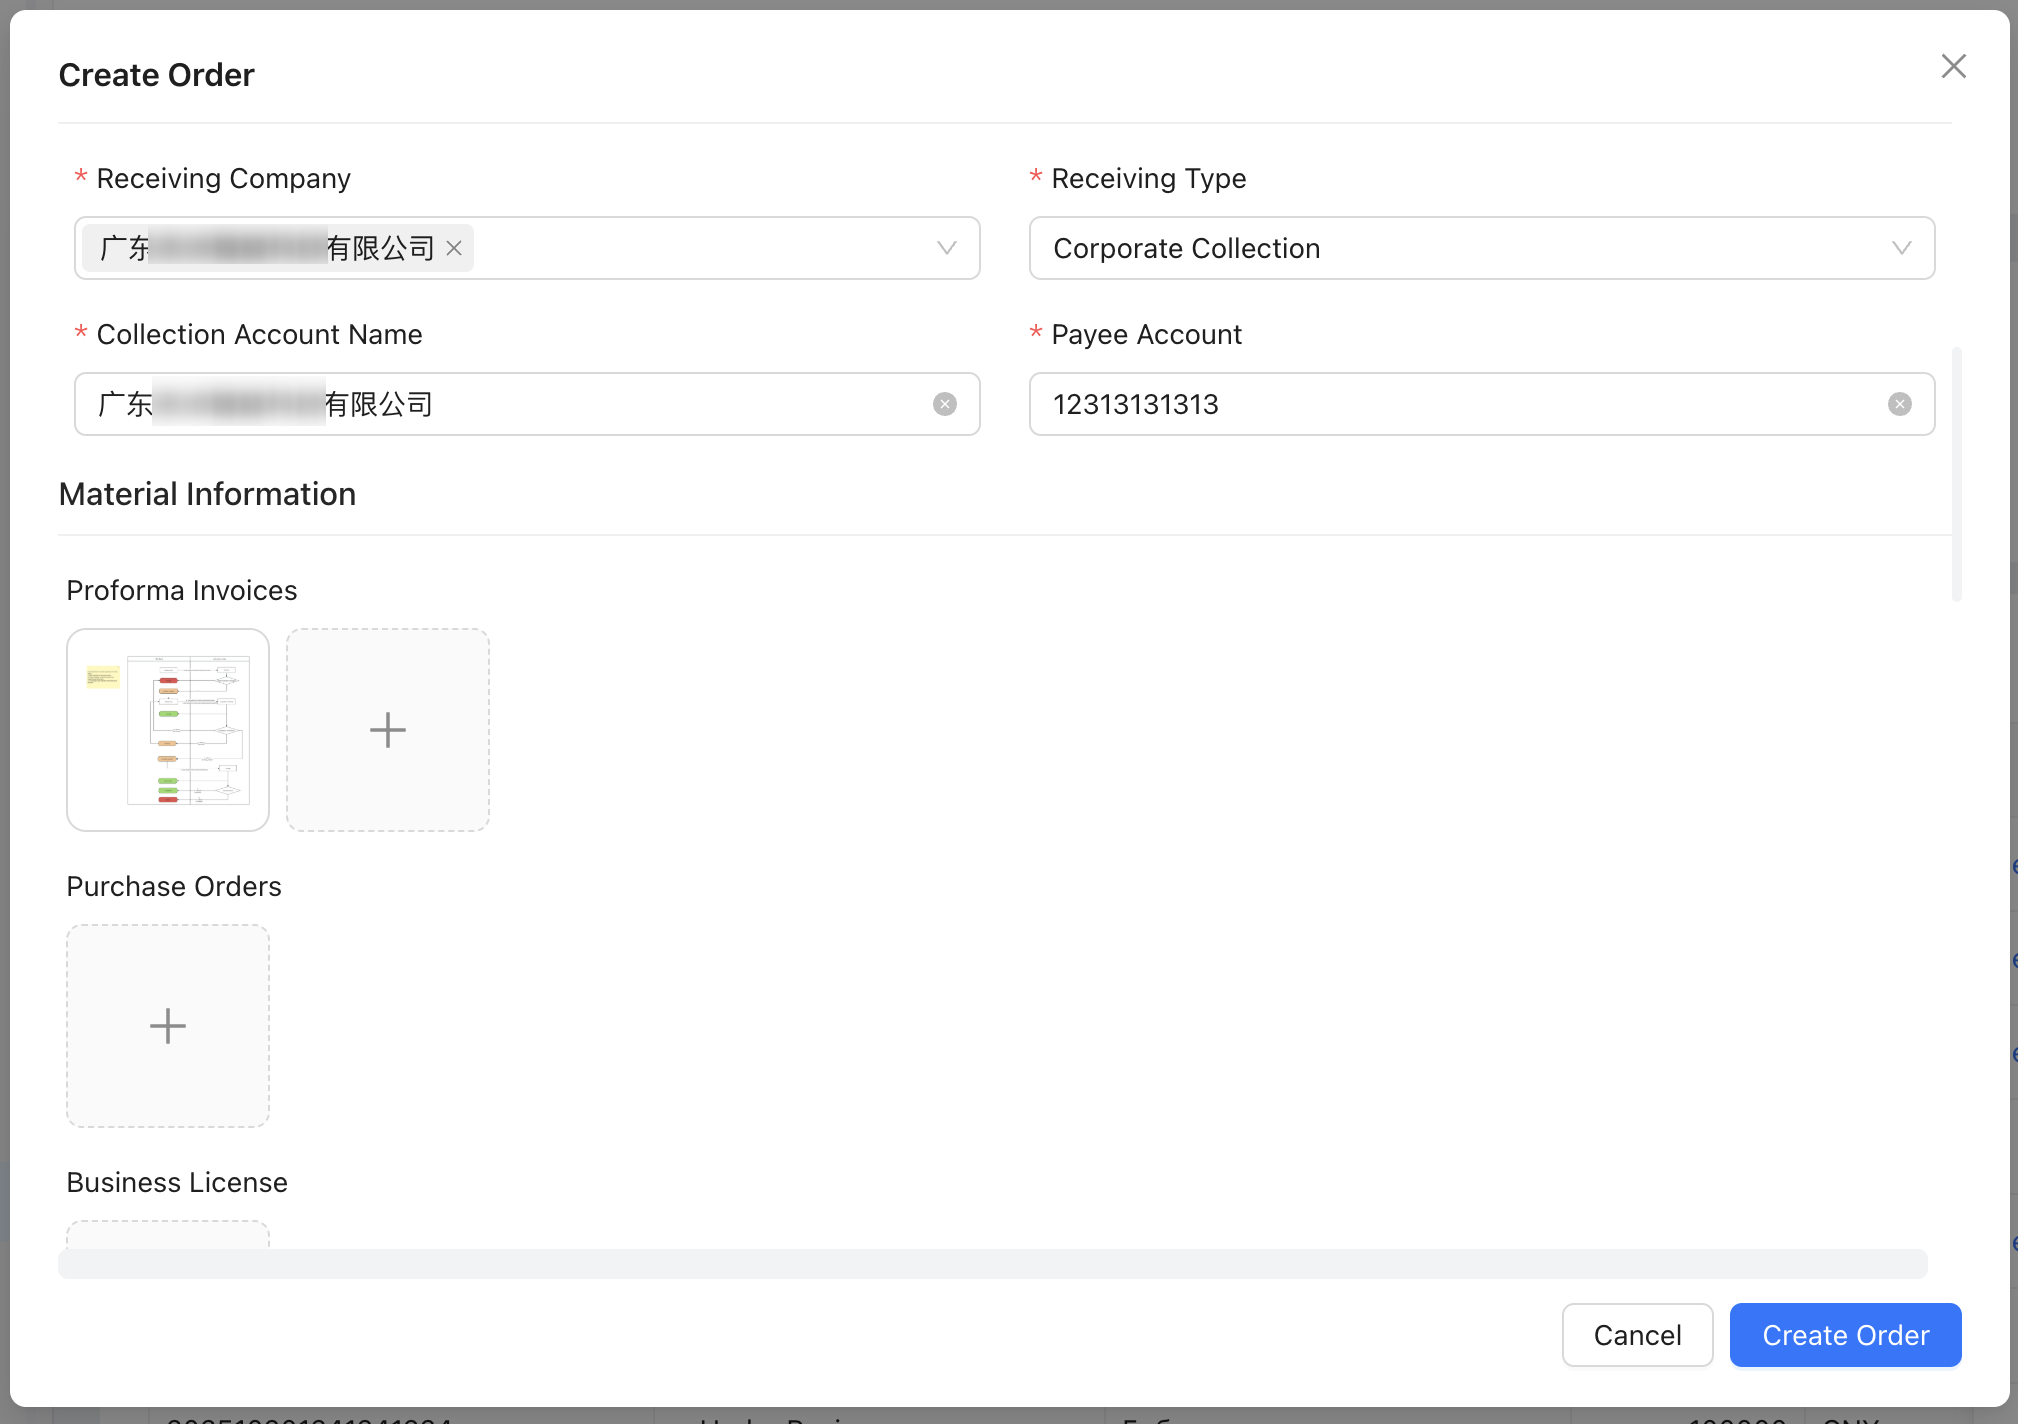
Task: Click the Proforma Invoices label
Action: tap(182, 590)
